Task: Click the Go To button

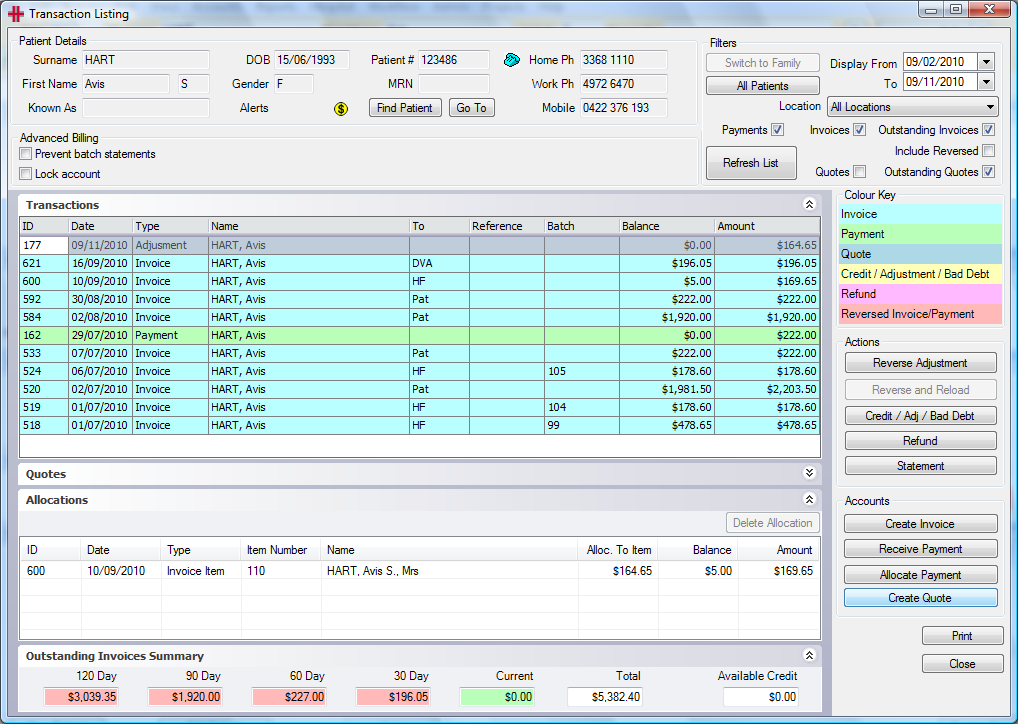Action: click(472, 108)
